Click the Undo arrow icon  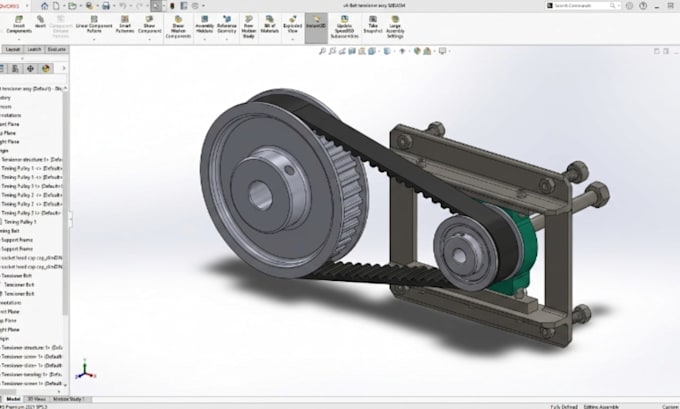click(x=123, y=6)
